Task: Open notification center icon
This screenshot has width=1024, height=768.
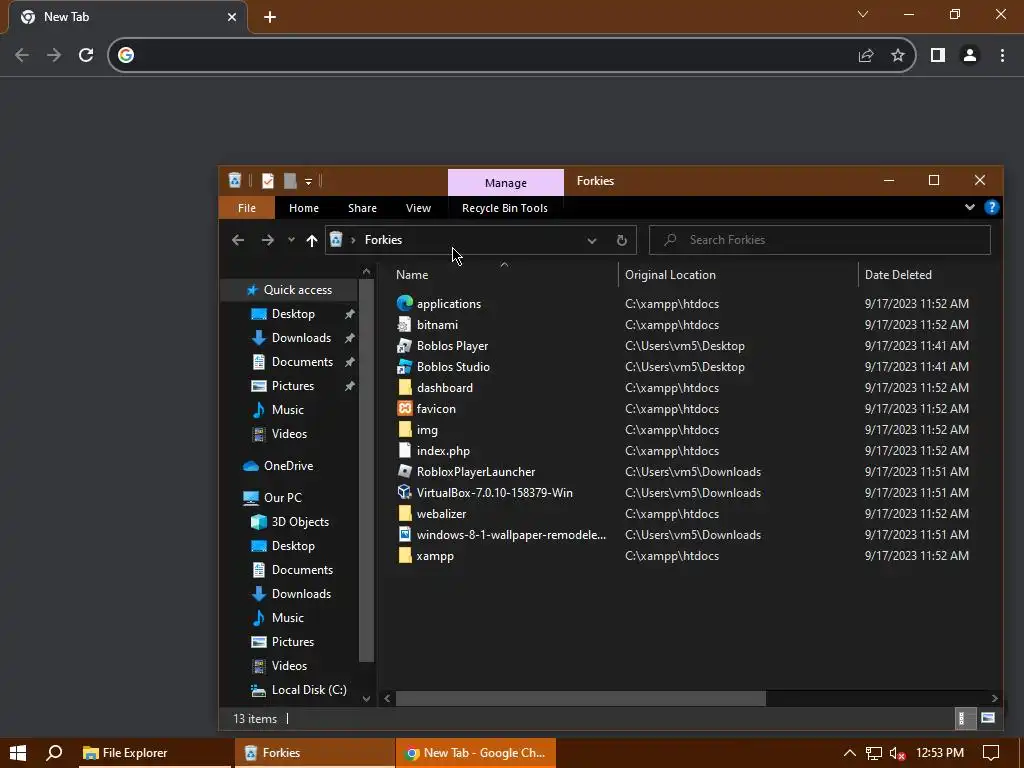Action: point(991,753)
